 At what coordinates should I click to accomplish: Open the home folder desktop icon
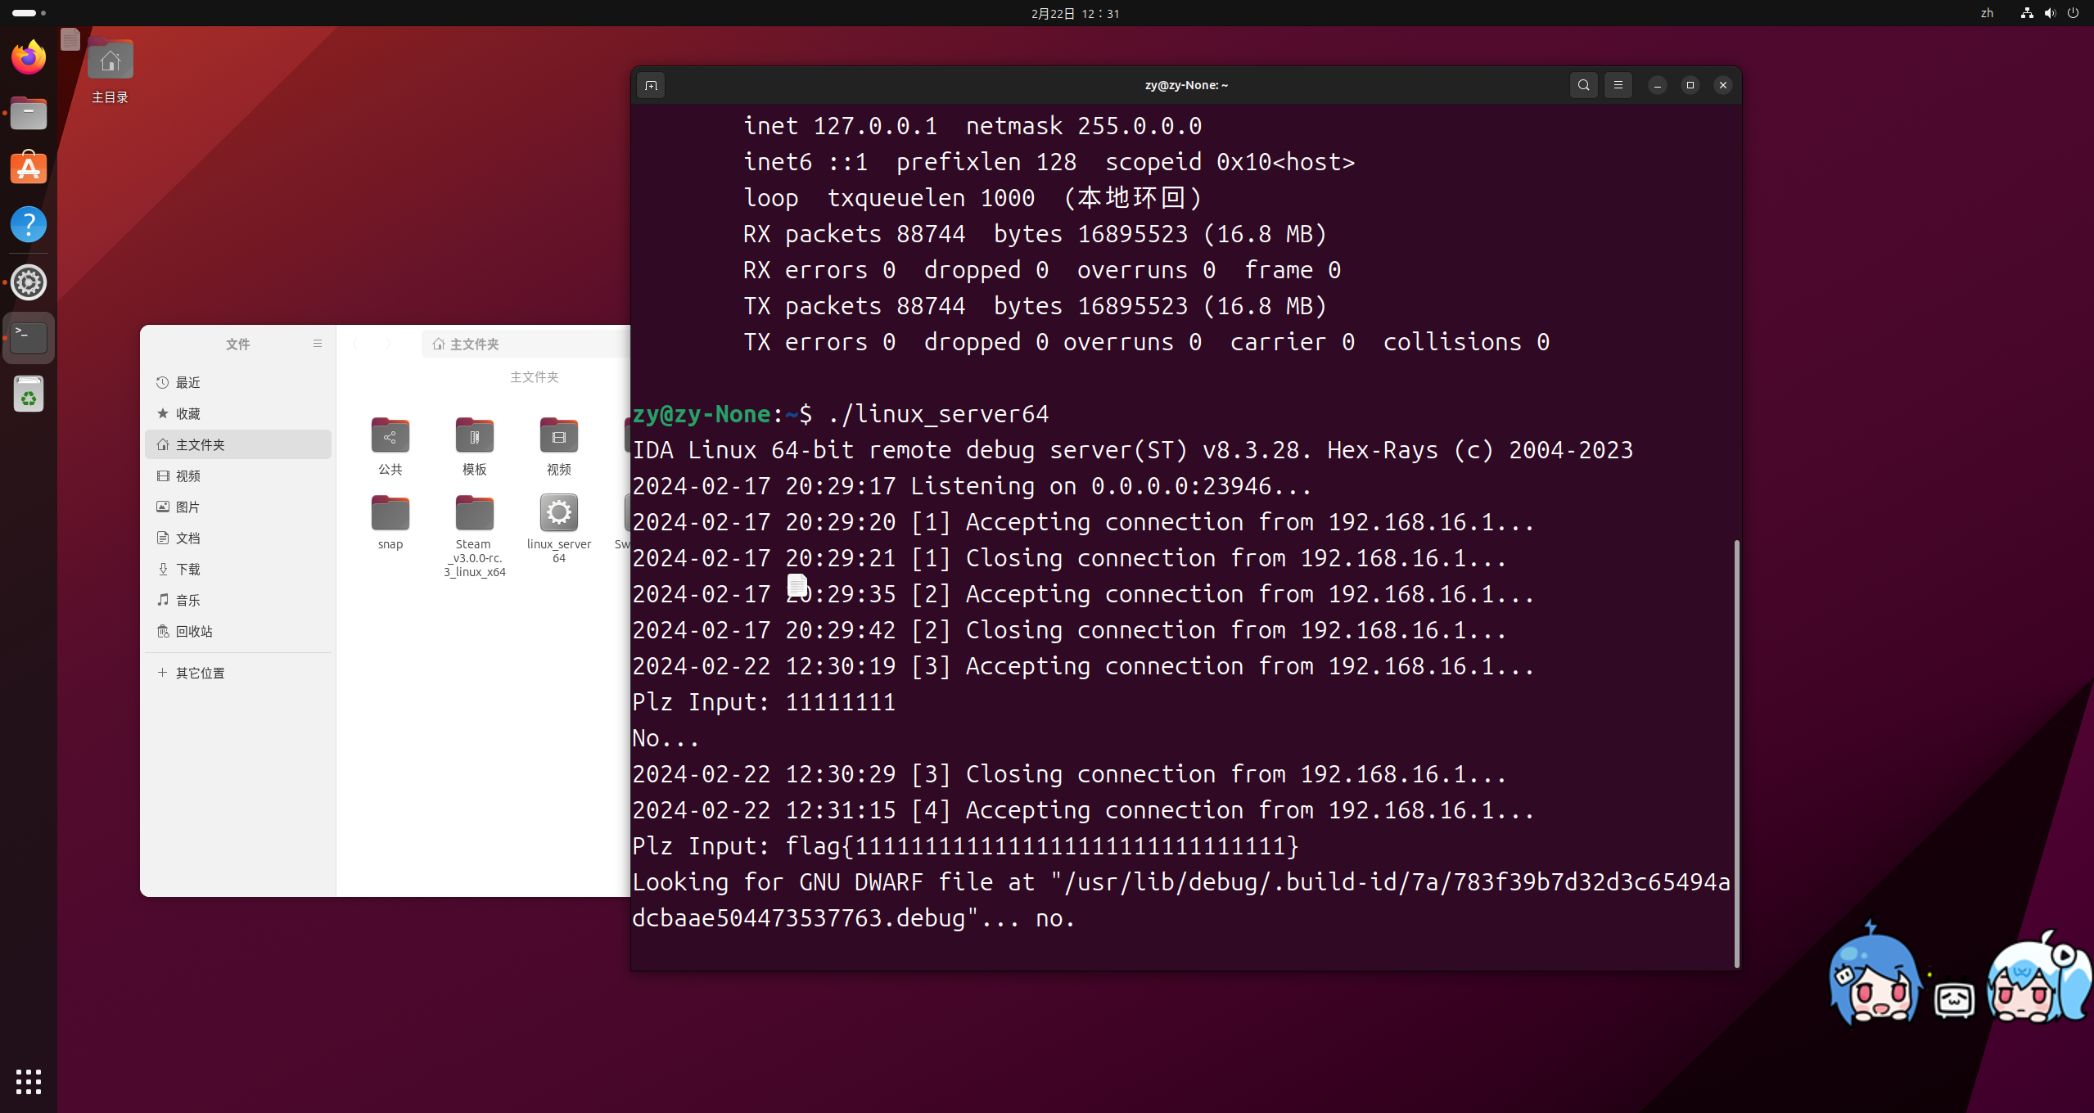pyautogui.click(x=110, y=72)
